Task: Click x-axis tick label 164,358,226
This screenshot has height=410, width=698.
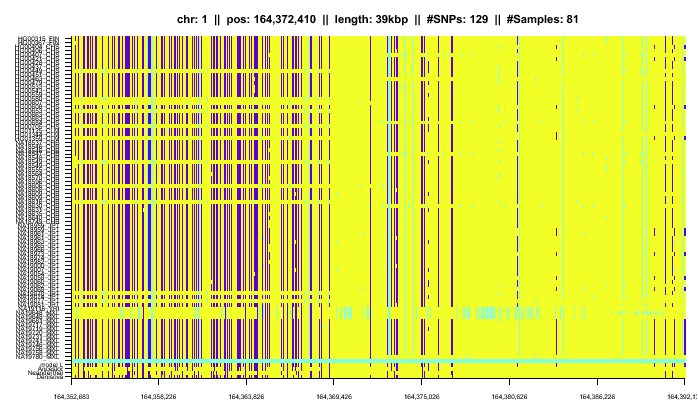Action: point(158,396)
